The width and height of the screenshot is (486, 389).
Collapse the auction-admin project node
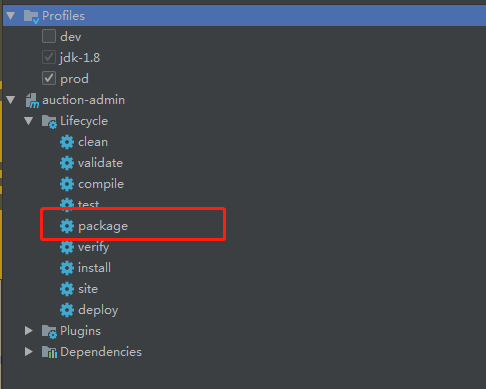(x=11, y=100)
